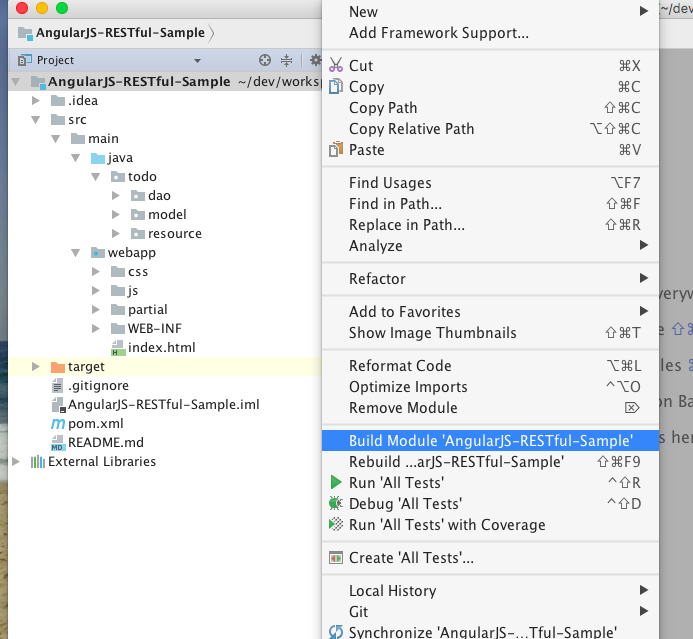Click the Cut scissors icon
The width and height of the screenshot is (693, 639).
coord(336,65)
